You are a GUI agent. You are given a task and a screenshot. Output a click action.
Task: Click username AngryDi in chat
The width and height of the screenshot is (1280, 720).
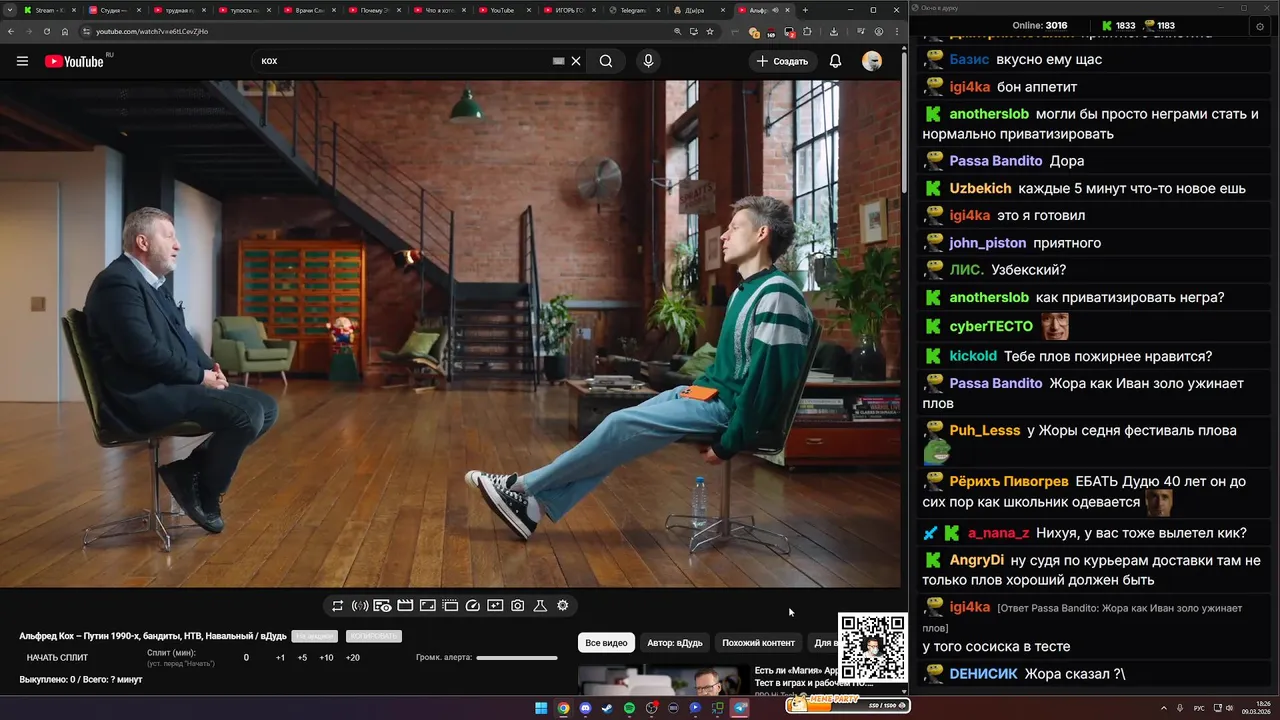click(x=976, y=560)
